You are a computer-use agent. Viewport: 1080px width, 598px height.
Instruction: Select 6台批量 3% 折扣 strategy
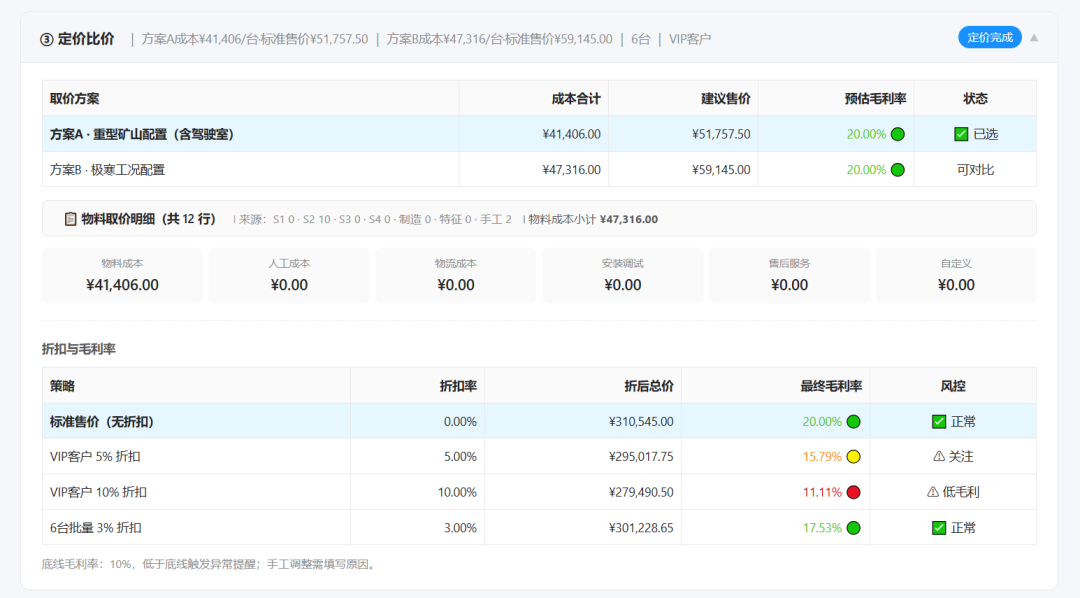(539, 528)
